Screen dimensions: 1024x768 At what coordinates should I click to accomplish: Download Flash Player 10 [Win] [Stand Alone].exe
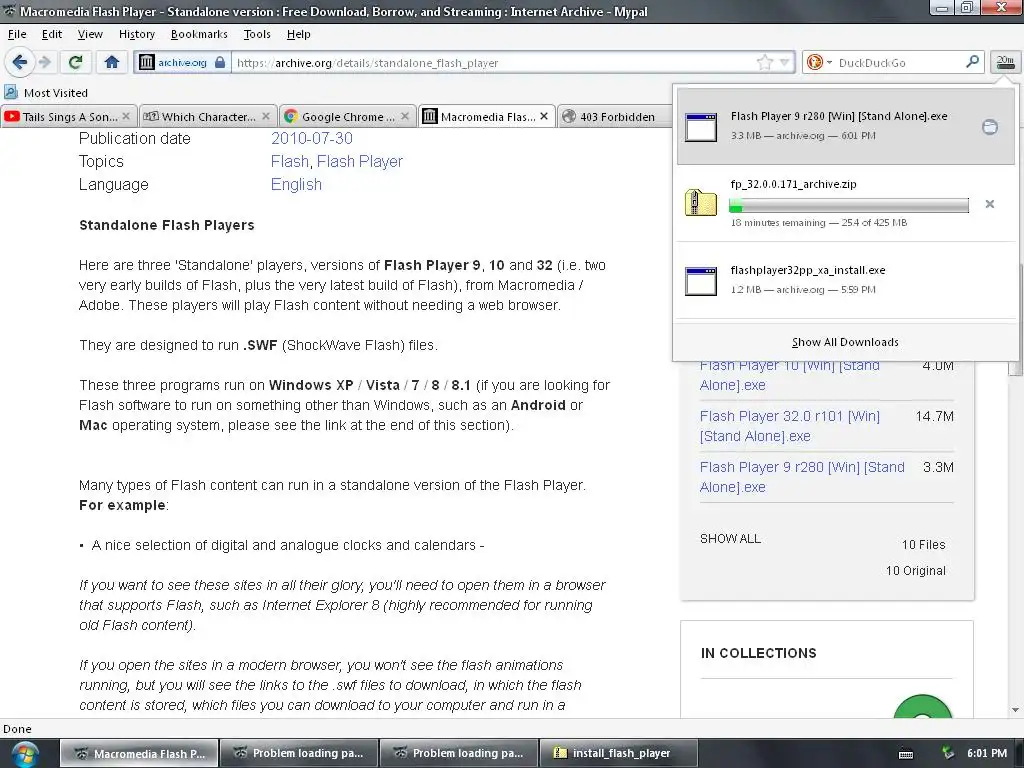tap(790, 375)
